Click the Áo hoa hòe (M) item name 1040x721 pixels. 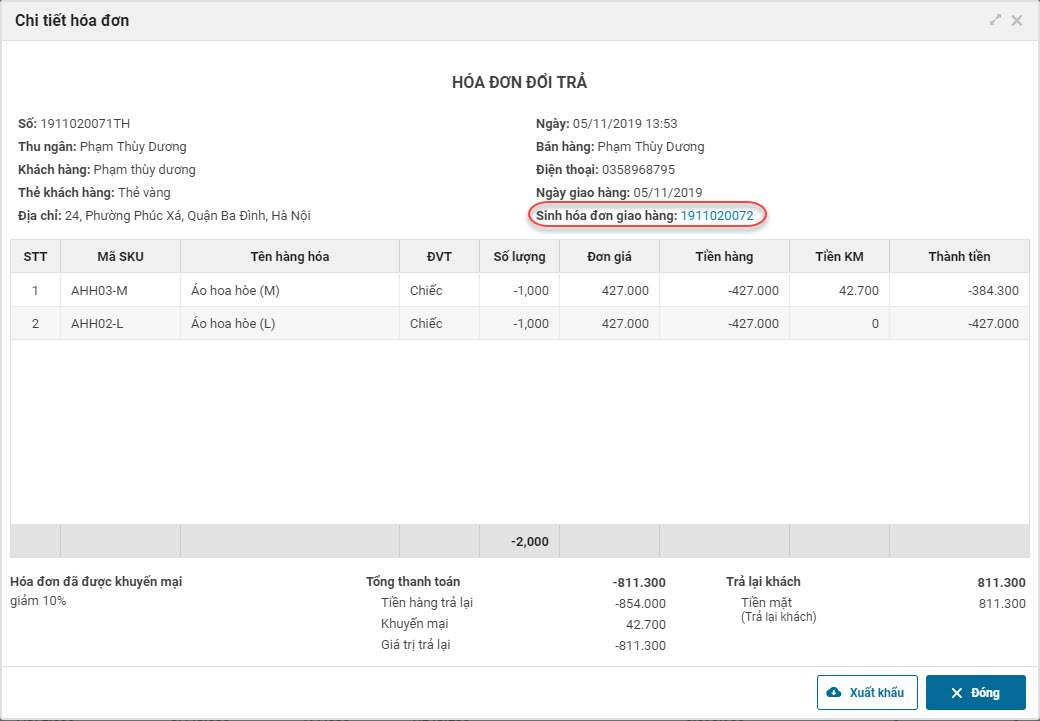pos(233,291)
